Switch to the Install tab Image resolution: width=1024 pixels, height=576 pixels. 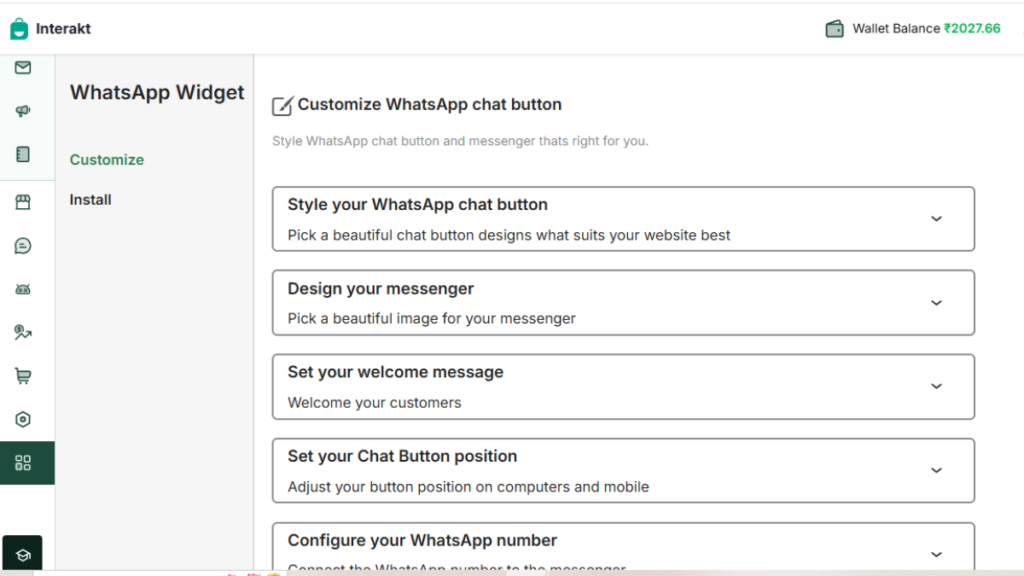click(x=90, y=199)
